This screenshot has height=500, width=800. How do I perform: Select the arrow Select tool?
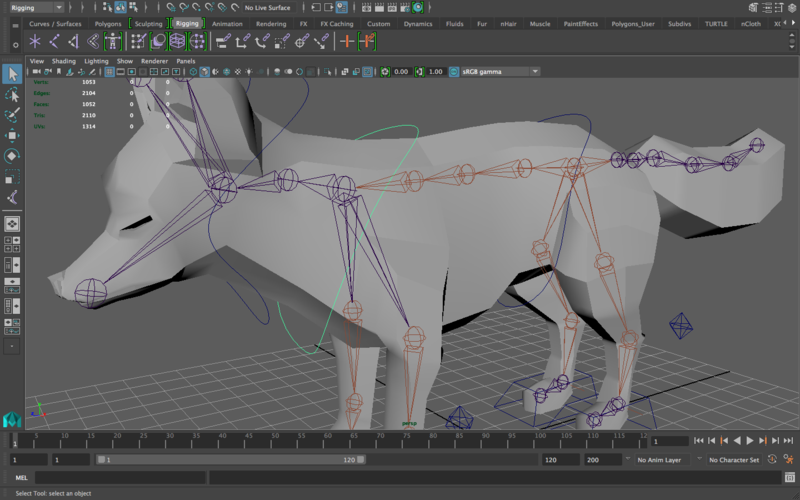point(12,74)
